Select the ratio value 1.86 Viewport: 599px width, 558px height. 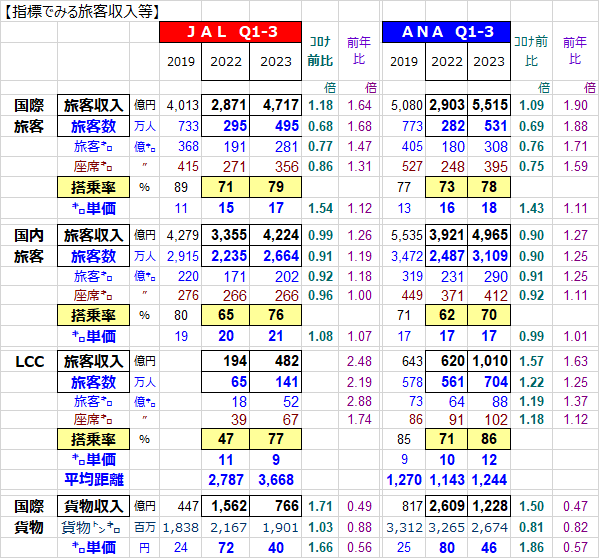pyautogui.click(x=531, y=548)
